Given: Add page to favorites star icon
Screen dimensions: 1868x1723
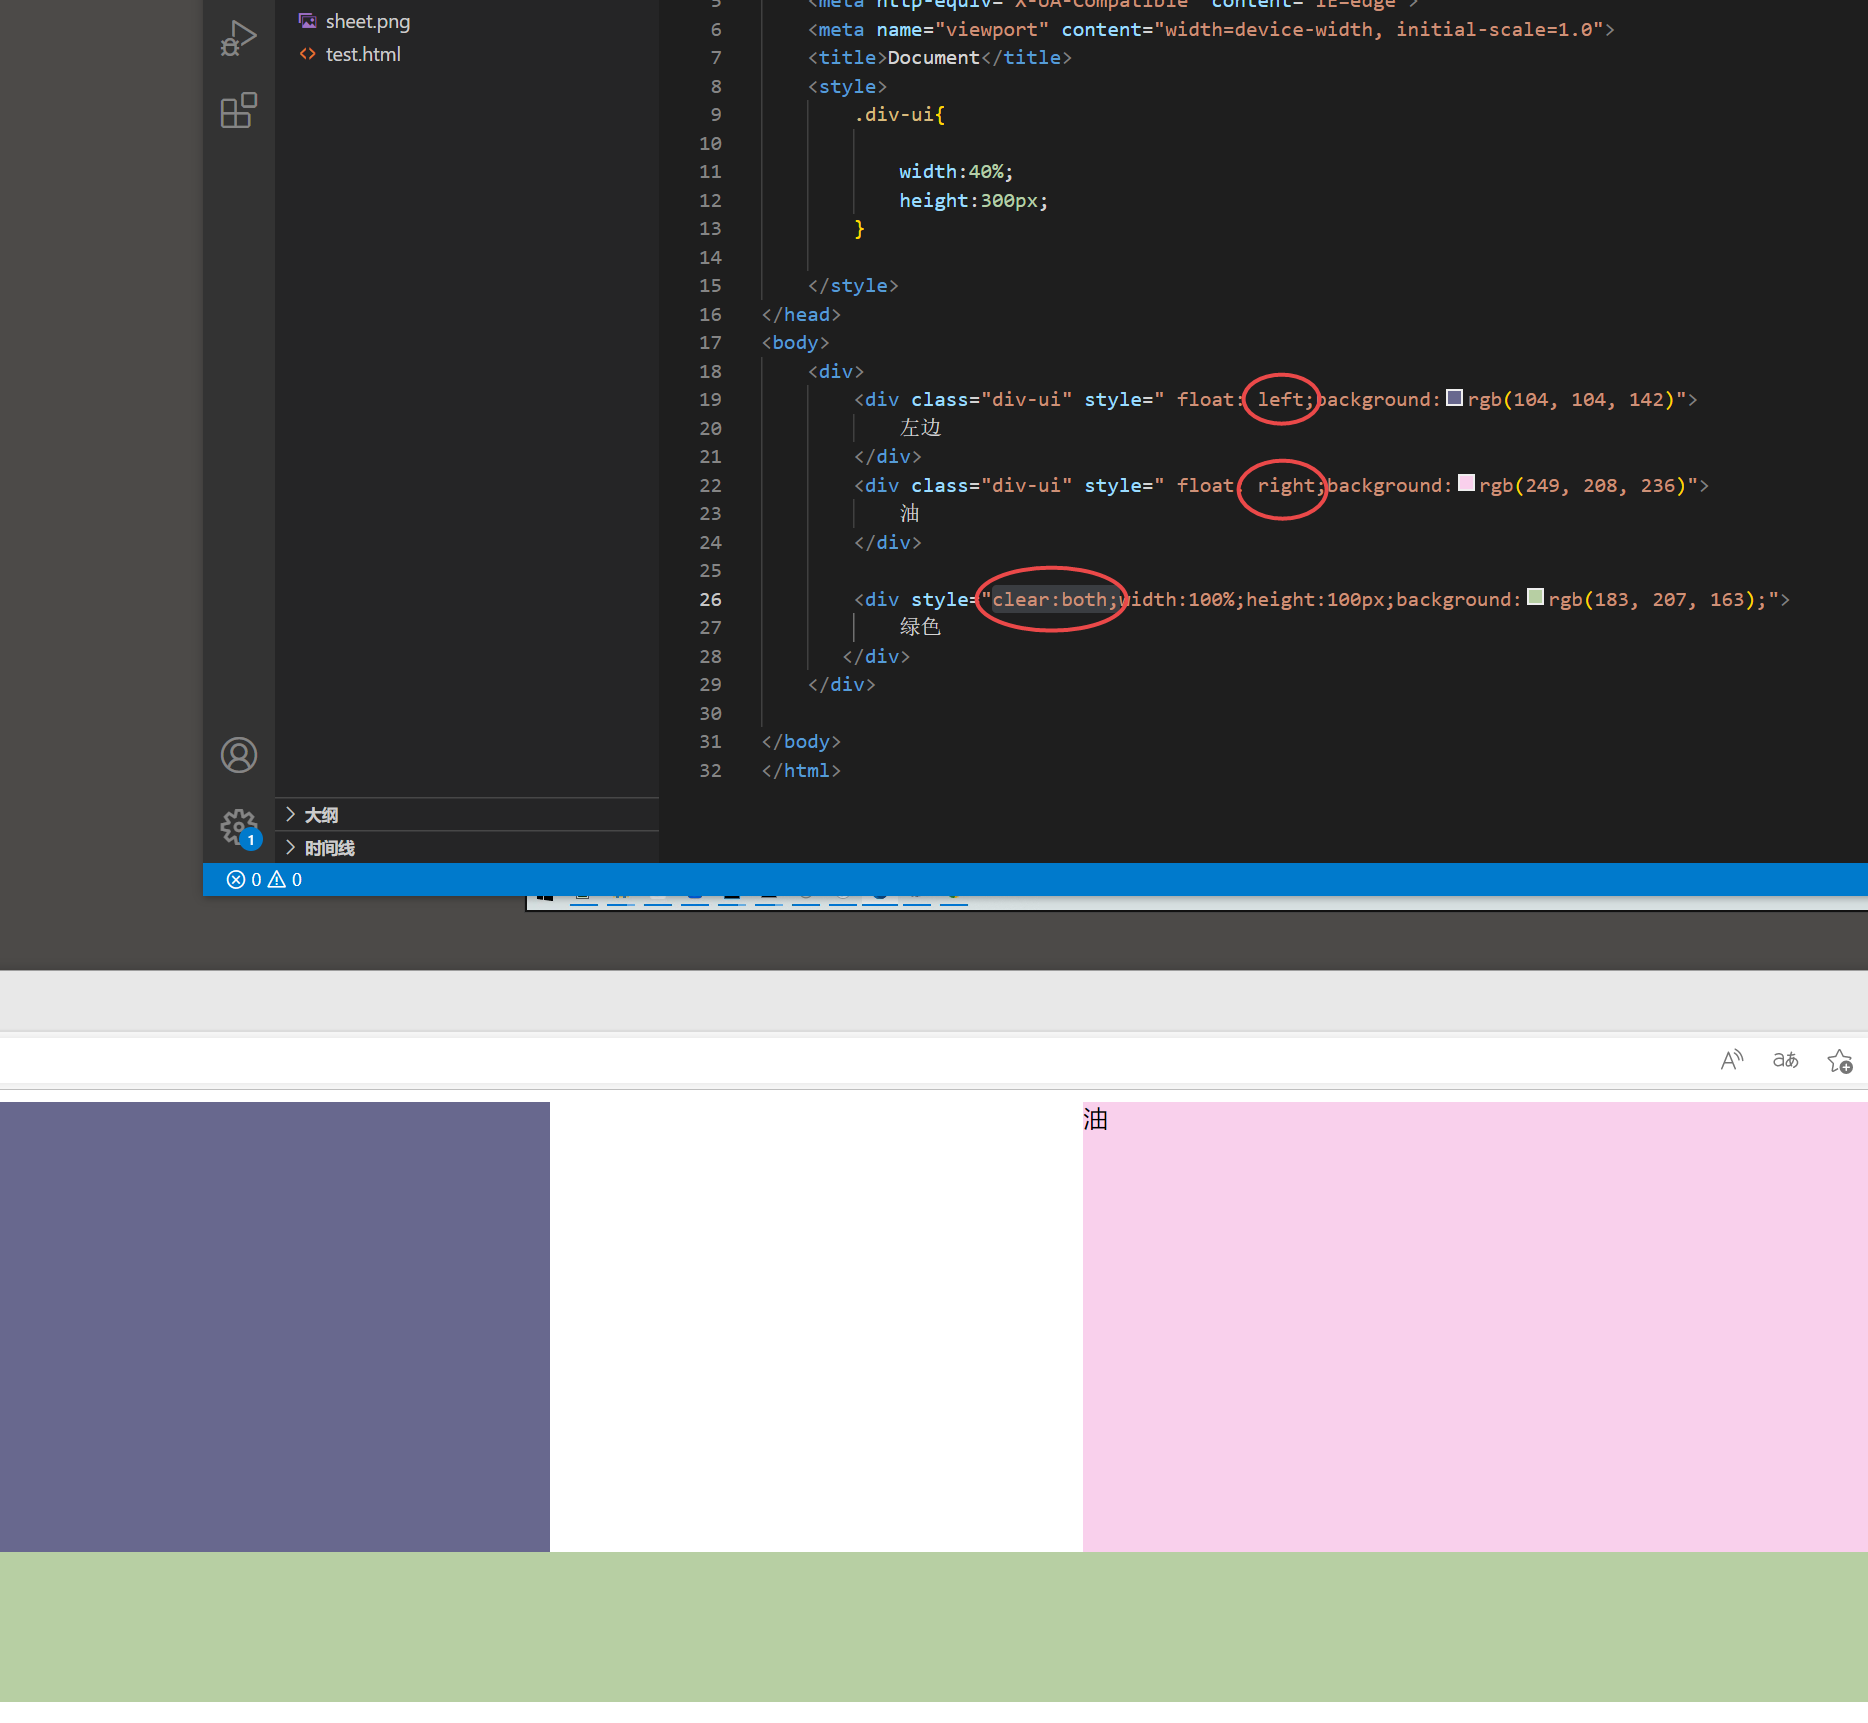Looking at the screenshot, I should [x=1840, y=1061].
